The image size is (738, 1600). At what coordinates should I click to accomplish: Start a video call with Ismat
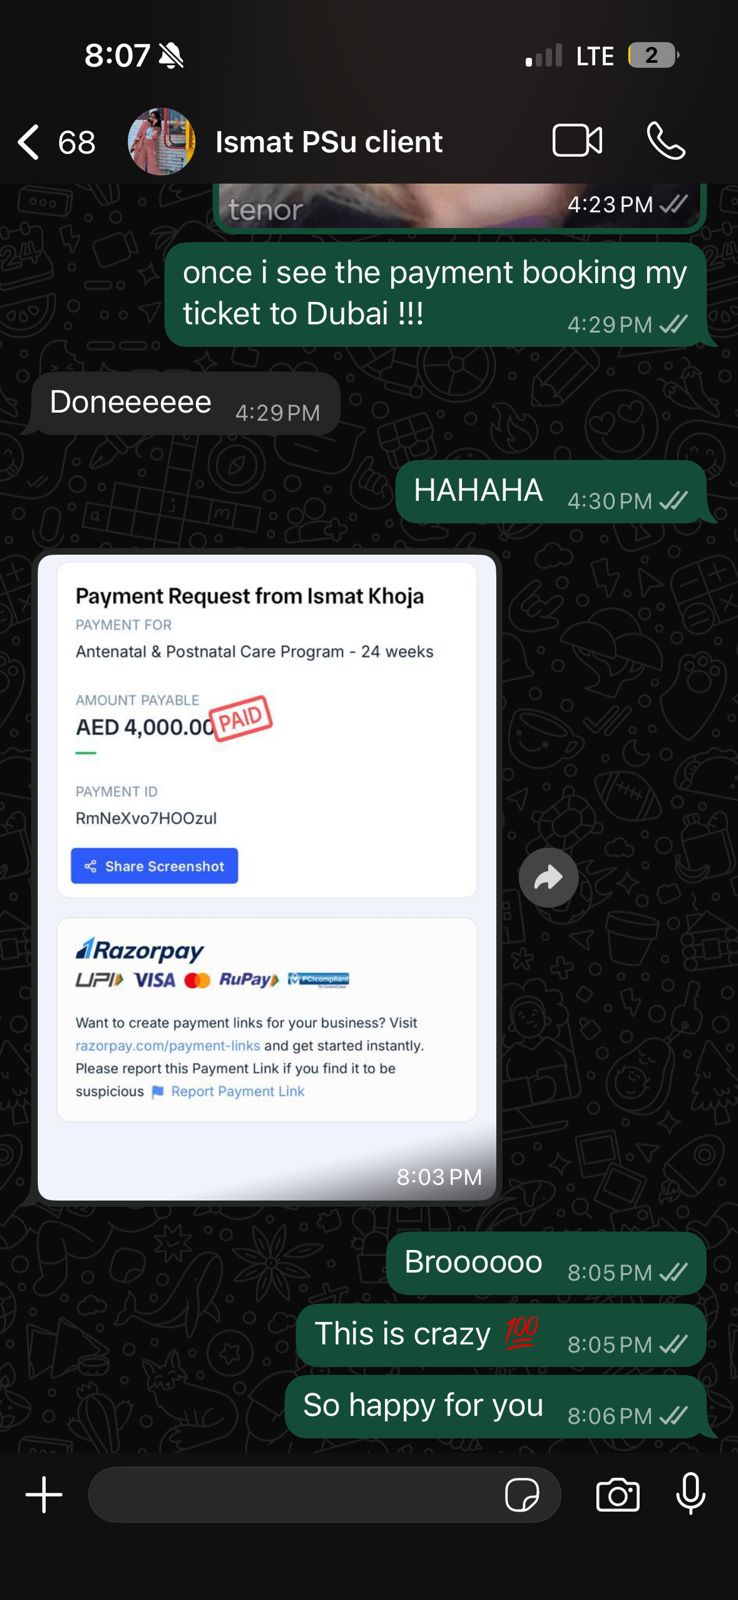578,141
